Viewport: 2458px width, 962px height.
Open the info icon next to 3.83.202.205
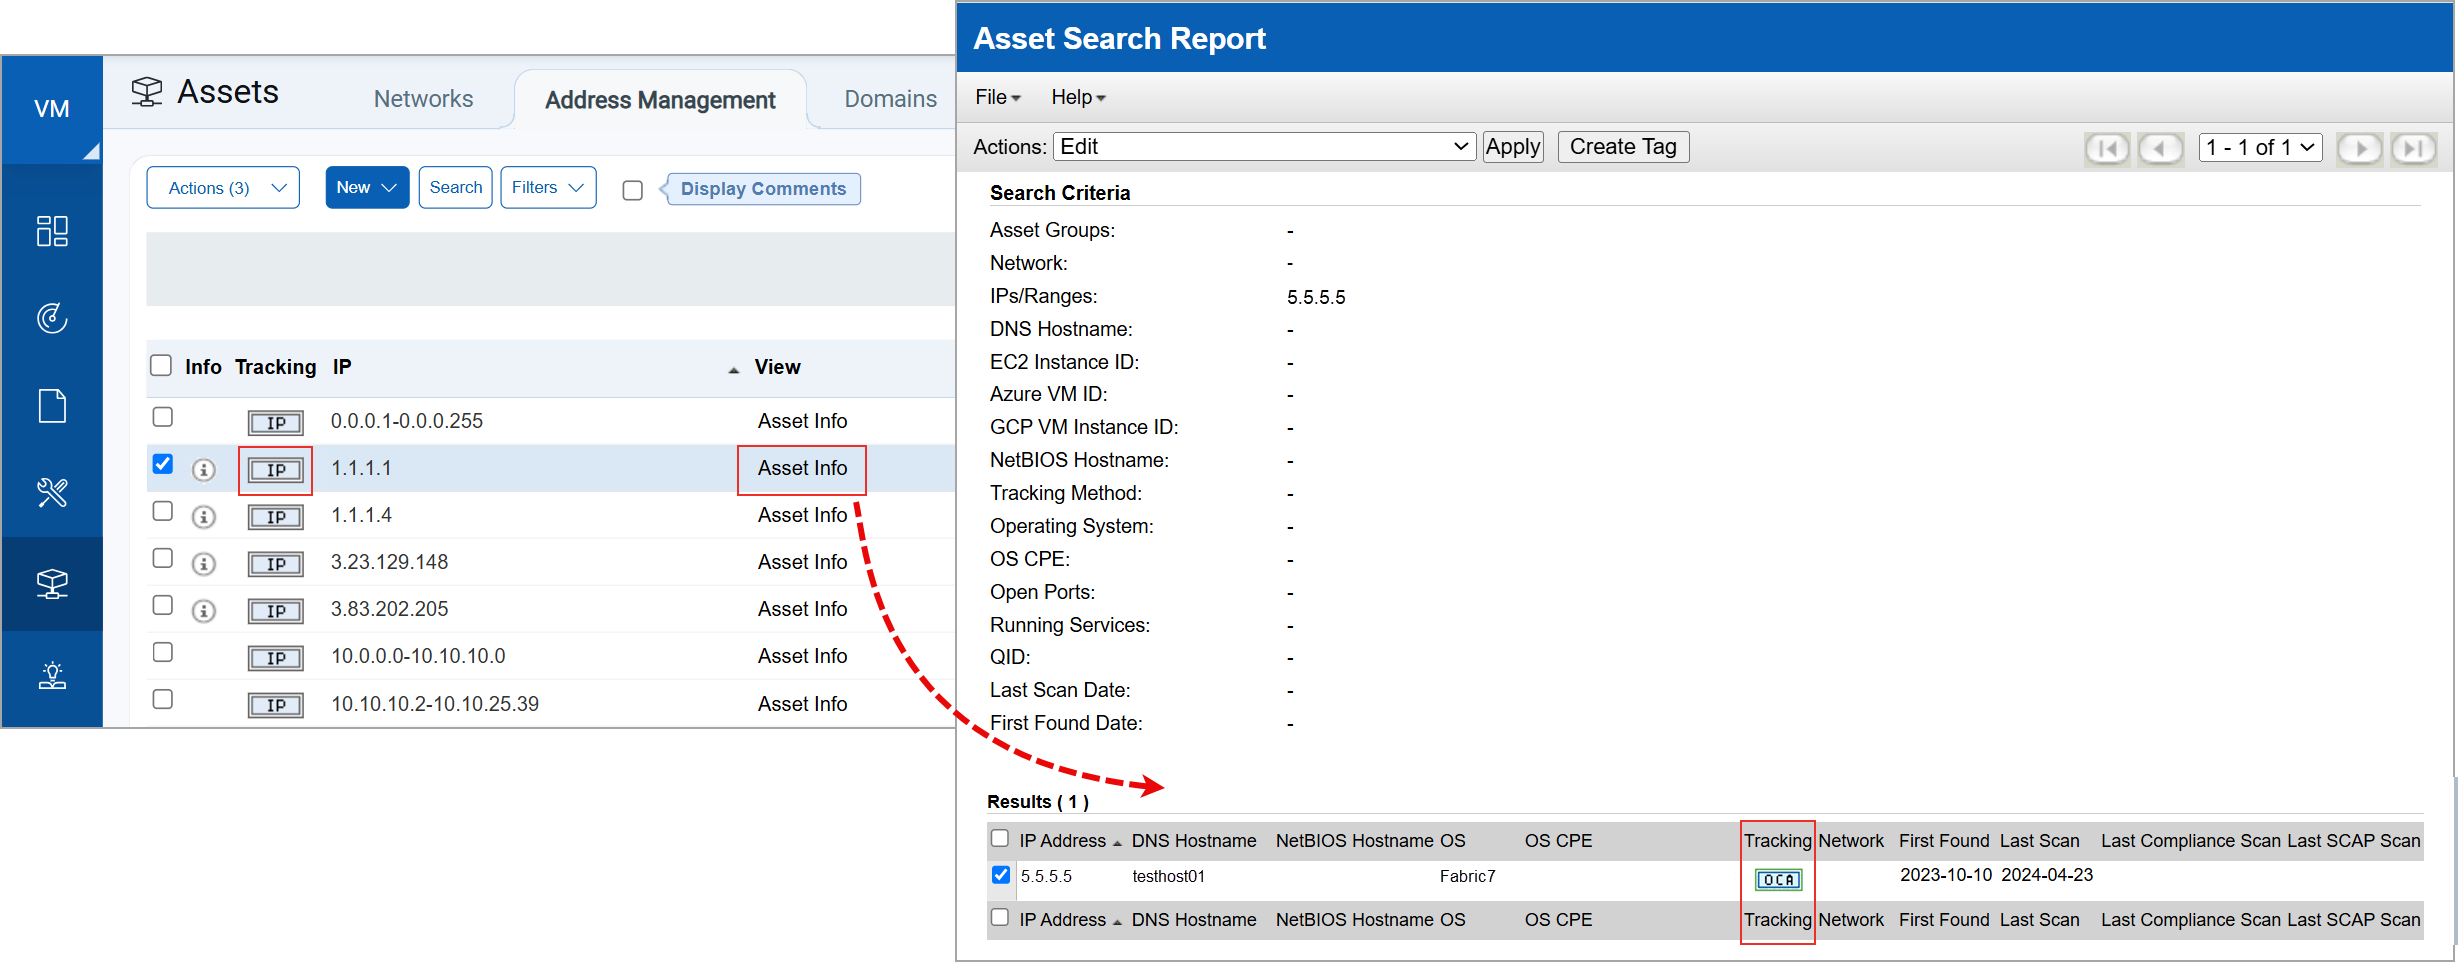pos(204,610)
